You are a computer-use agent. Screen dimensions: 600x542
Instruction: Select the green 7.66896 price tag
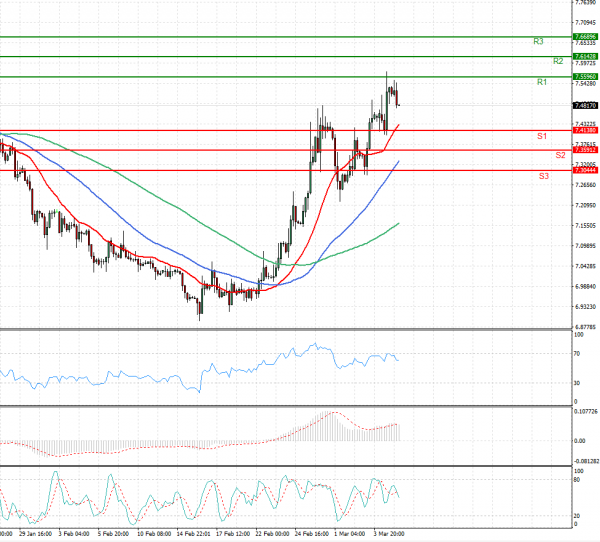pyautogui.click(x=585, y=37)
